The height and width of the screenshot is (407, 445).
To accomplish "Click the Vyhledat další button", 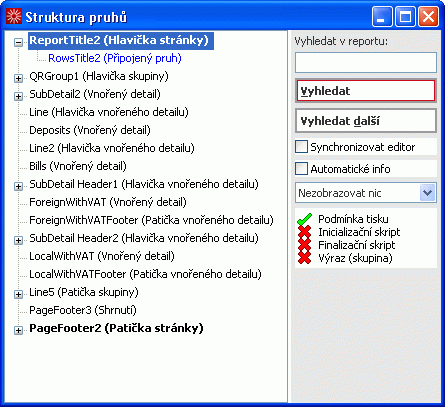I will pyautogui.click(x=366, y=120).
